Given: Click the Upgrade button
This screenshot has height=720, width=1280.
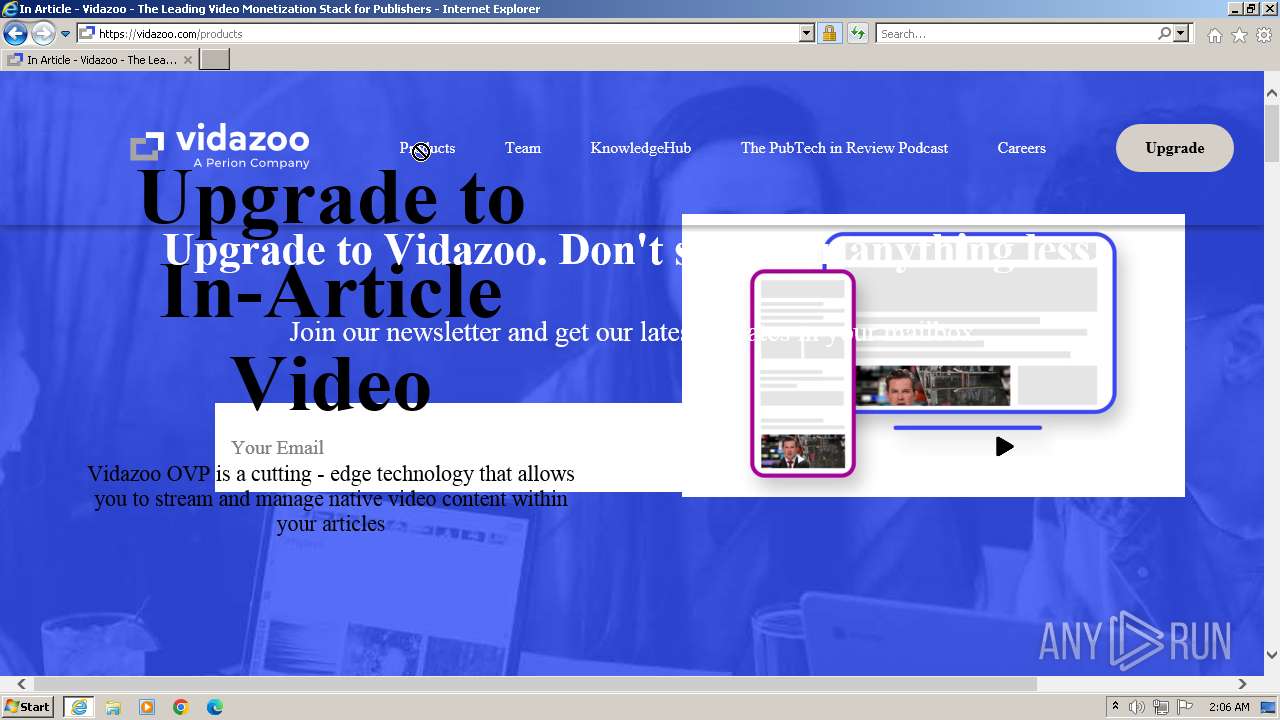Looking at the screenshot, I should tap(1175, 148).
